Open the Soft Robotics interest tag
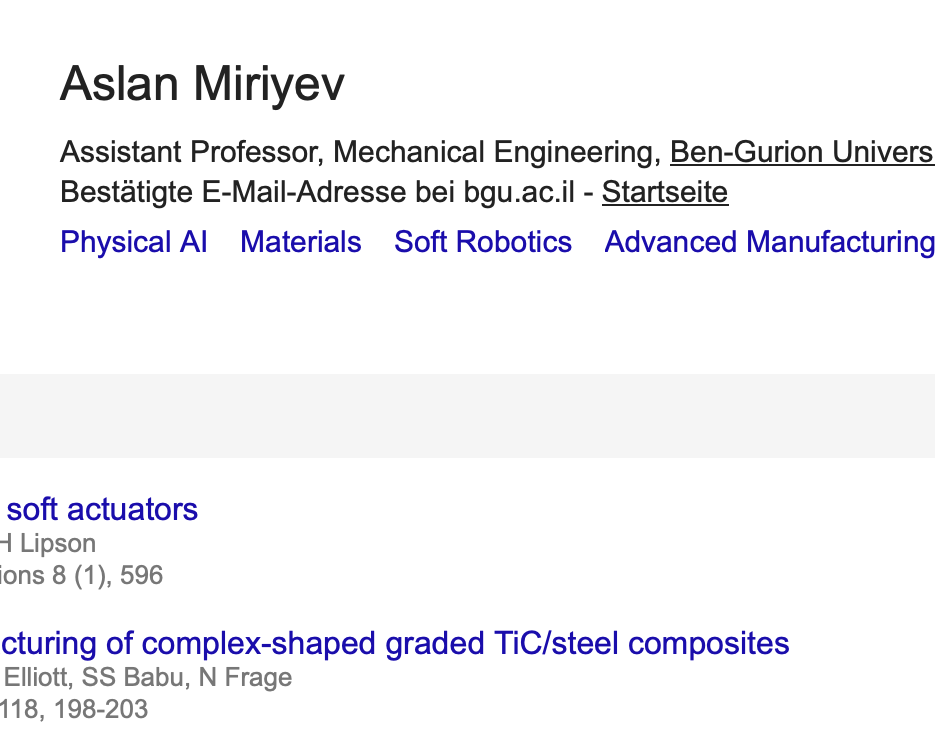Image resolution: width=935 pixels, height=732 pixels. [483, 242]
